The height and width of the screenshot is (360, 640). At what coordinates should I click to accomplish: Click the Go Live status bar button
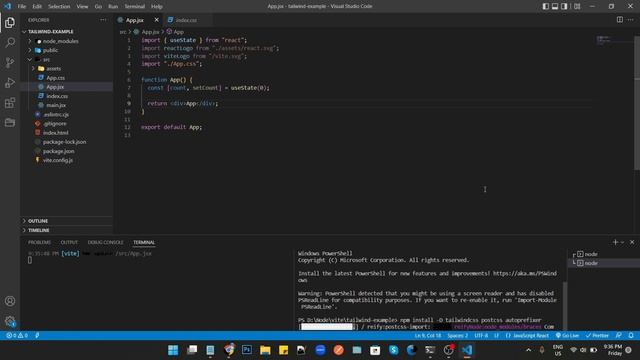[567, 336]
